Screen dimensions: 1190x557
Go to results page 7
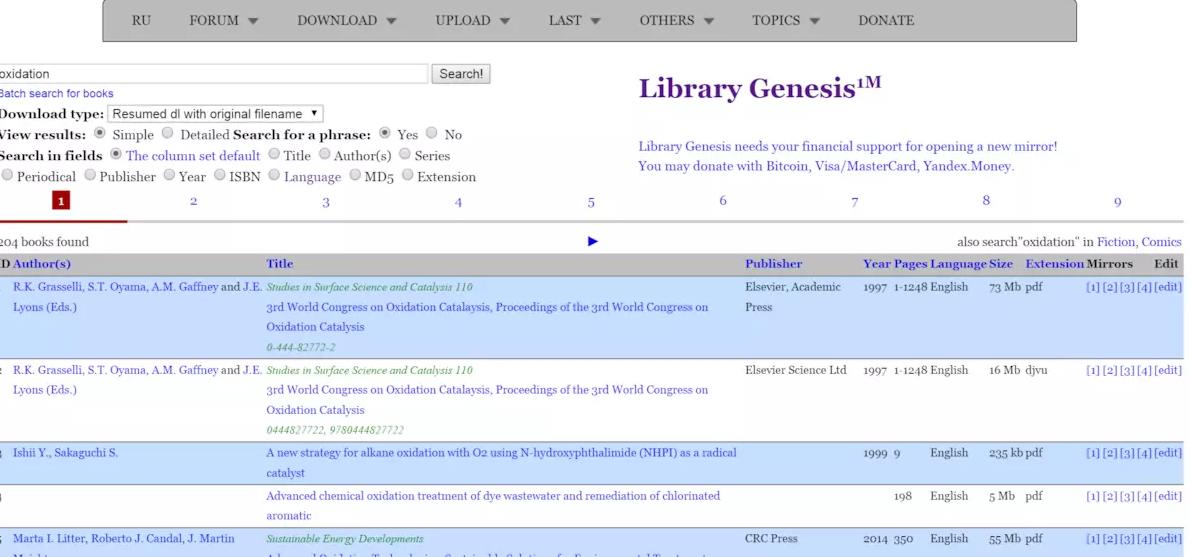[855, 202]
